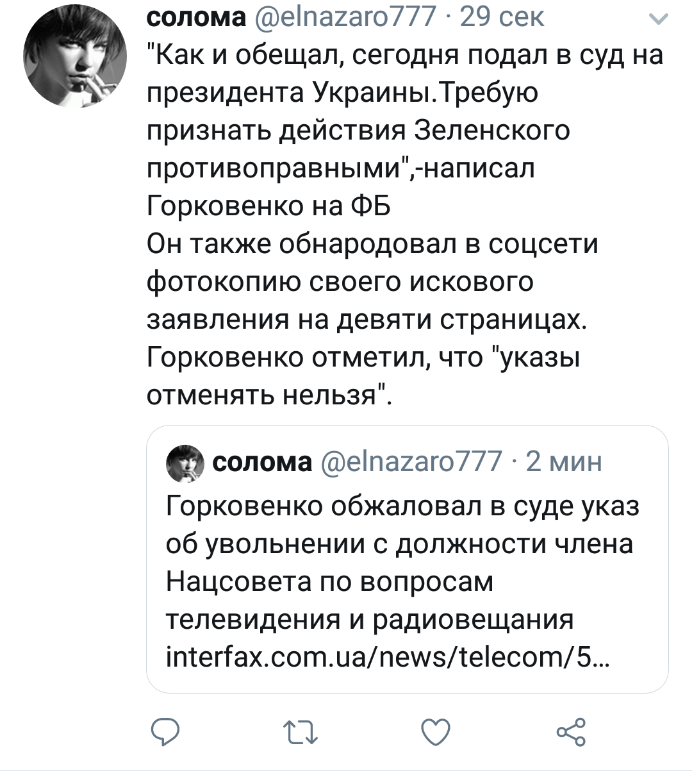Click the line "телевидения и радиовещания"
The image size is (692, 771).
click(x=369, y=622)
